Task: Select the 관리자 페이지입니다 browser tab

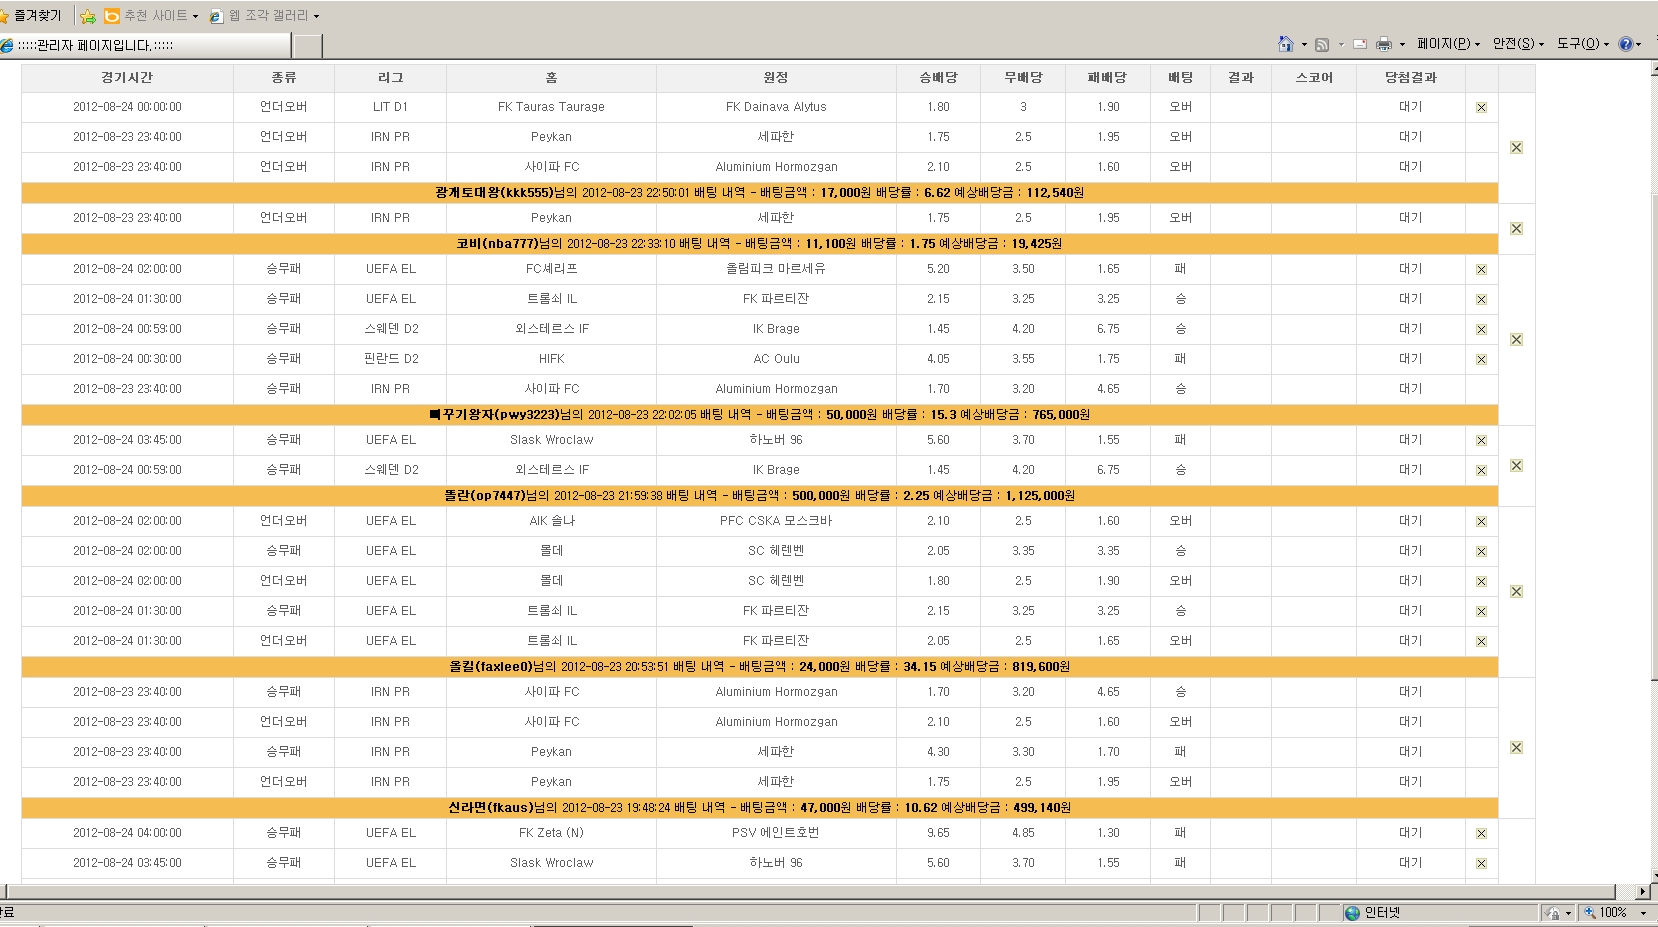Action: (x=146, y=45)
